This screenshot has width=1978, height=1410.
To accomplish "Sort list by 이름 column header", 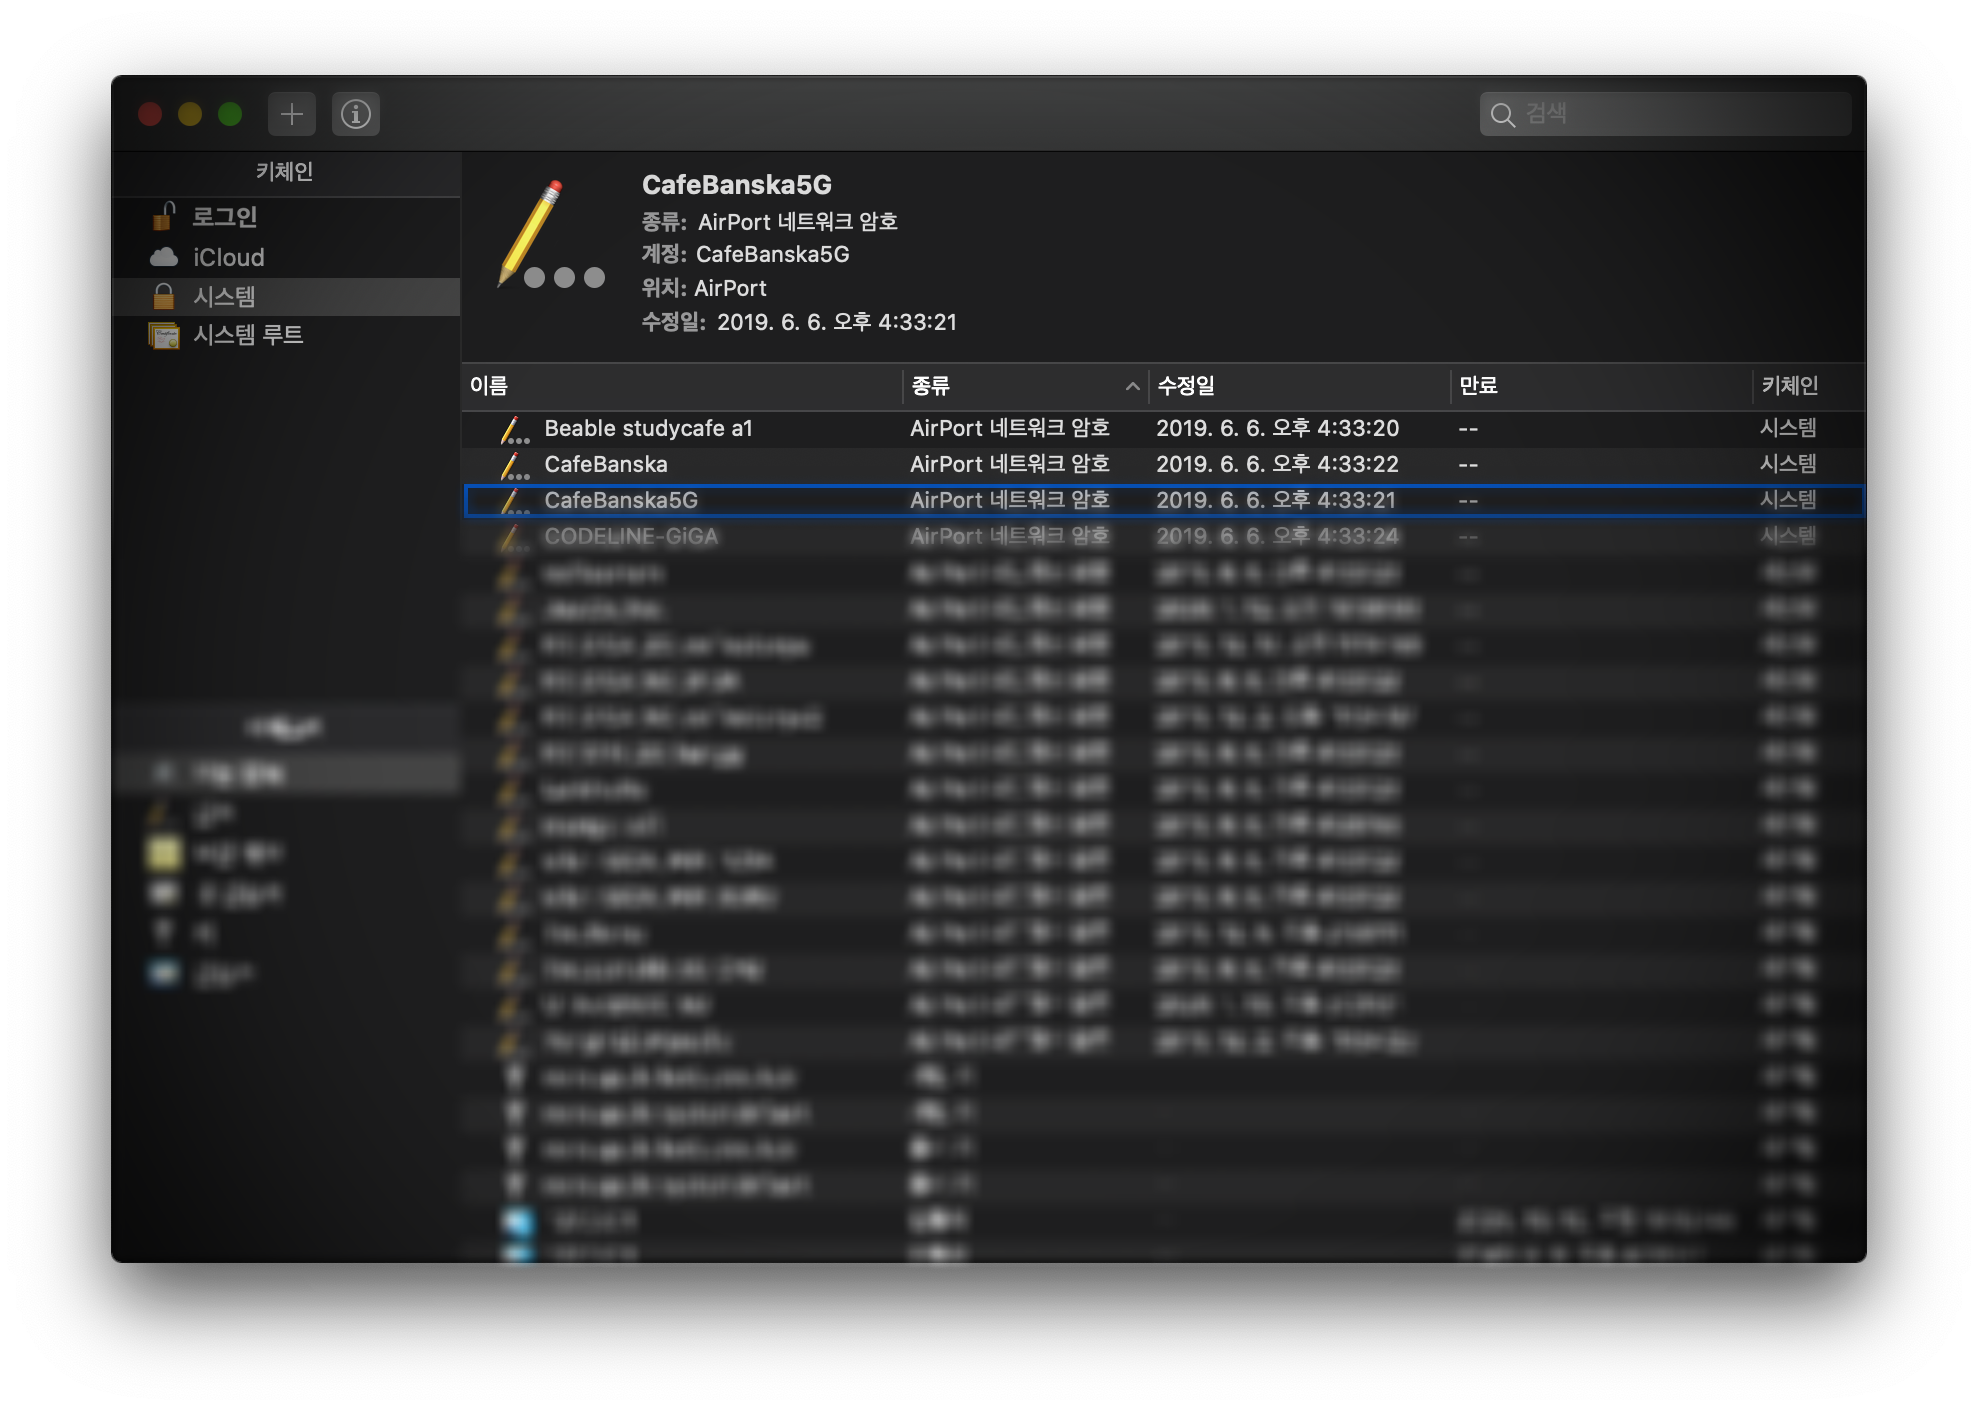I will pos(489,386).
